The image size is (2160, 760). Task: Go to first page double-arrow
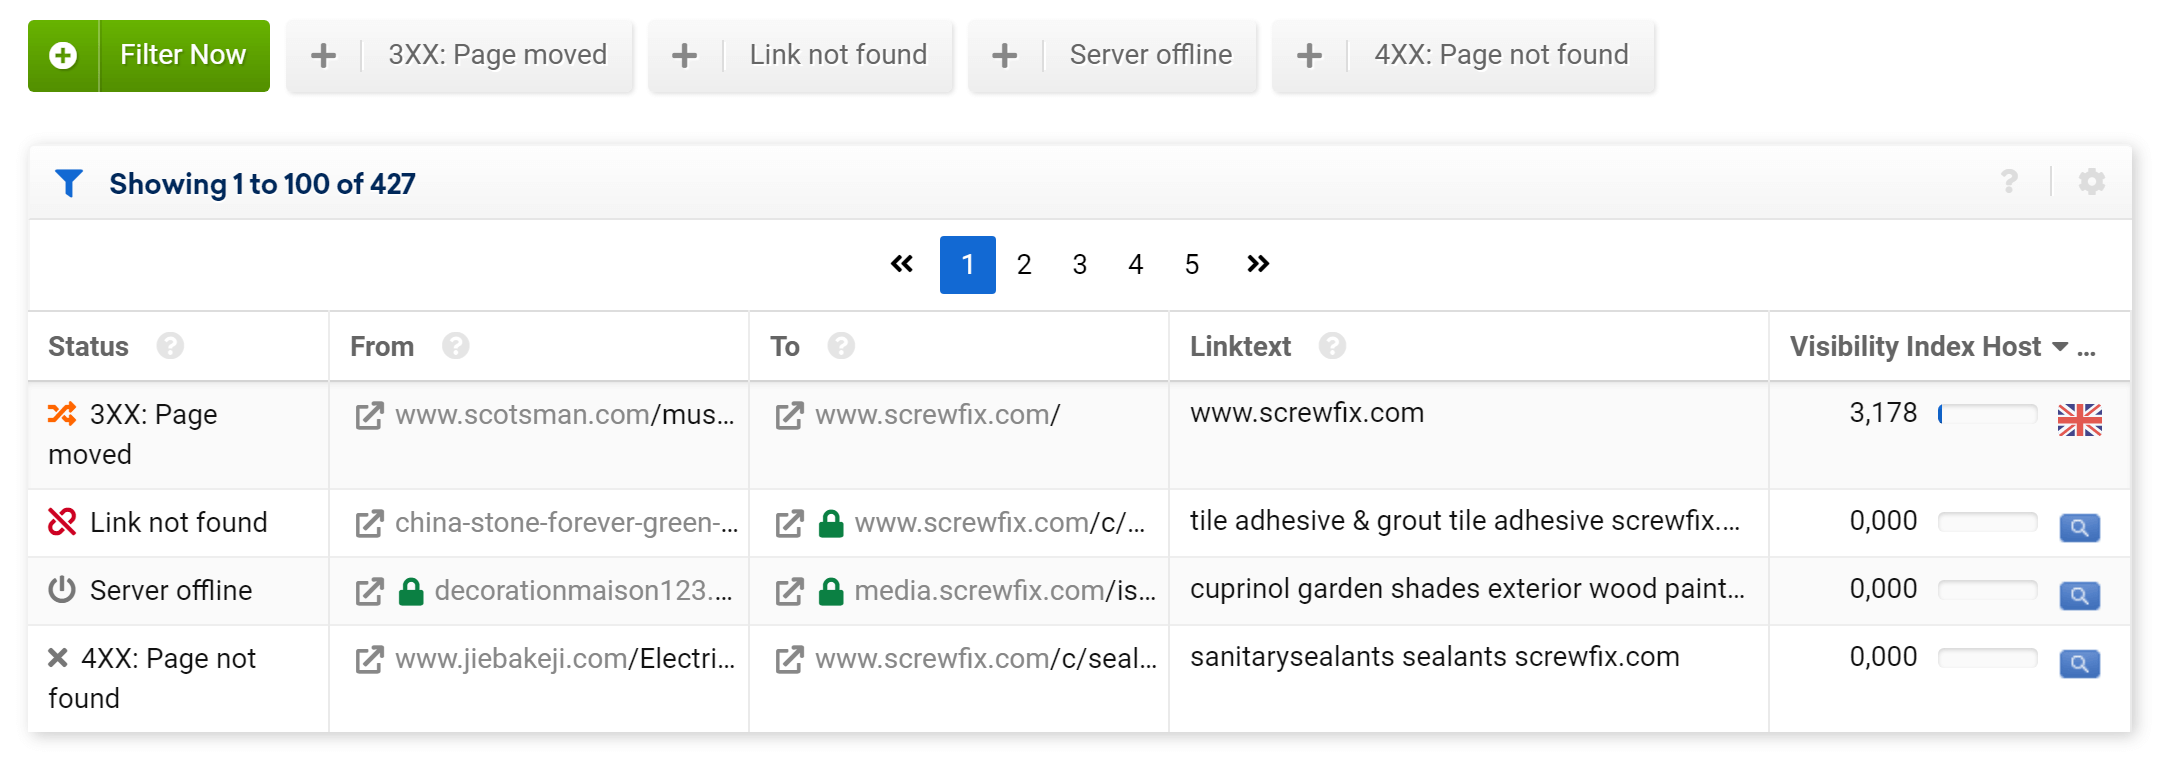902,264
